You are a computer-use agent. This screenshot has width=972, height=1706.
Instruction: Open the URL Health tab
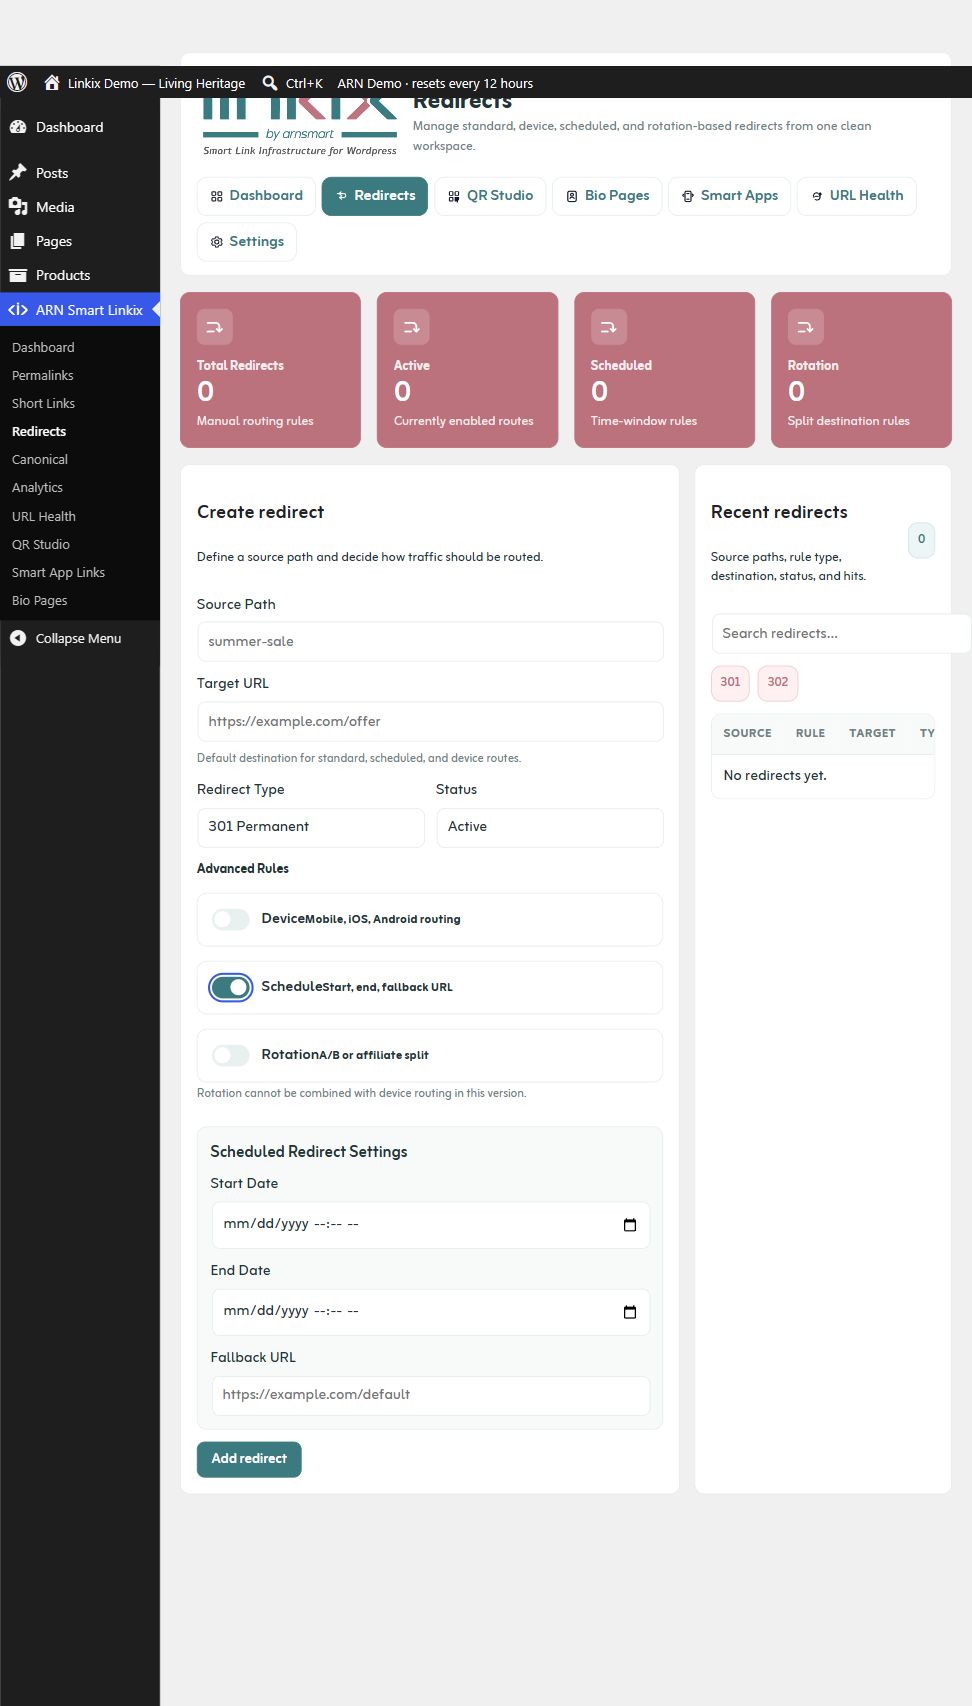click(857, 196)
